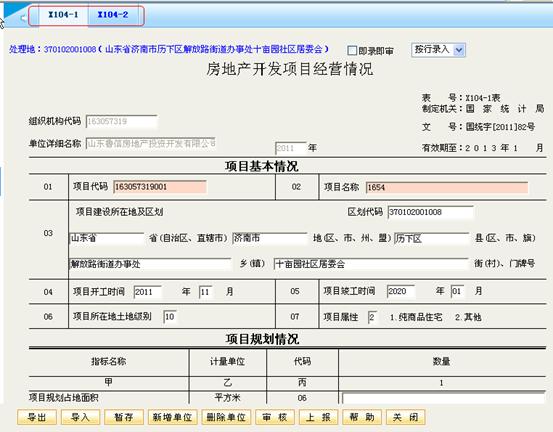Click the 指标名称 column header
Screen dimensions: 553x432
pyautogui.click(x=109, y=361)
